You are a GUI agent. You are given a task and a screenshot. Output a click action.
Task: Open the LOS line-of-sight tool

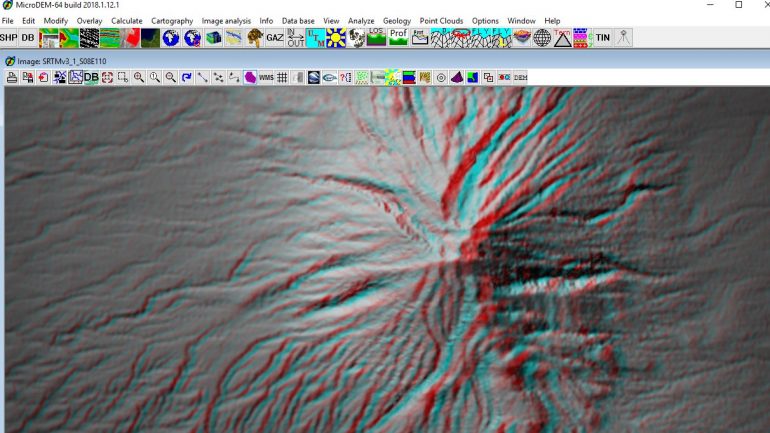click(x=377, y=37)
